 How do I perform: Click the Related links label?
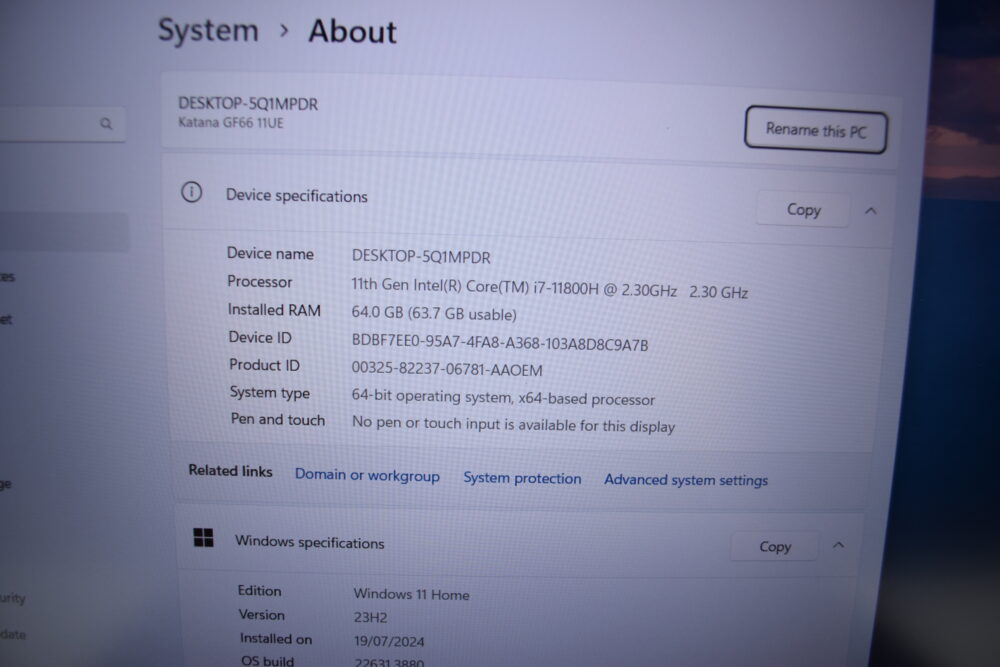(x=230, y=471)
